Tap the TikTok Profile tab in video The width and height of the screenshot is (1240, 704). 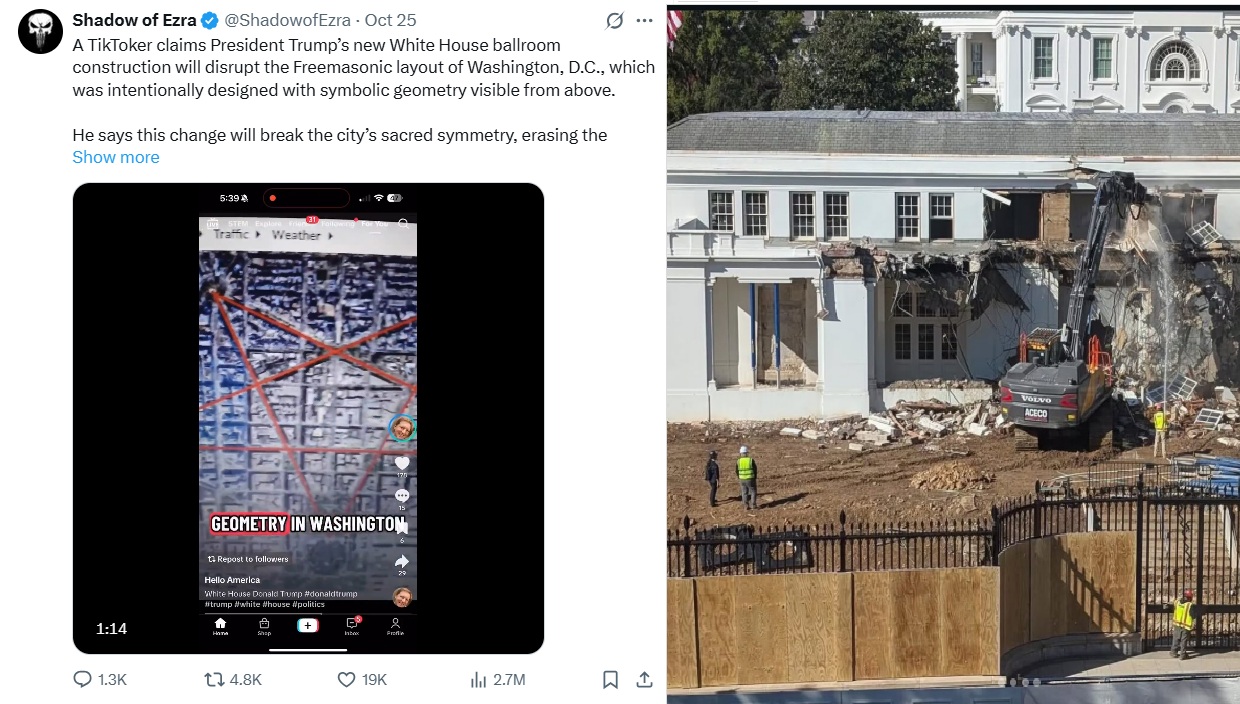point(396,626)
